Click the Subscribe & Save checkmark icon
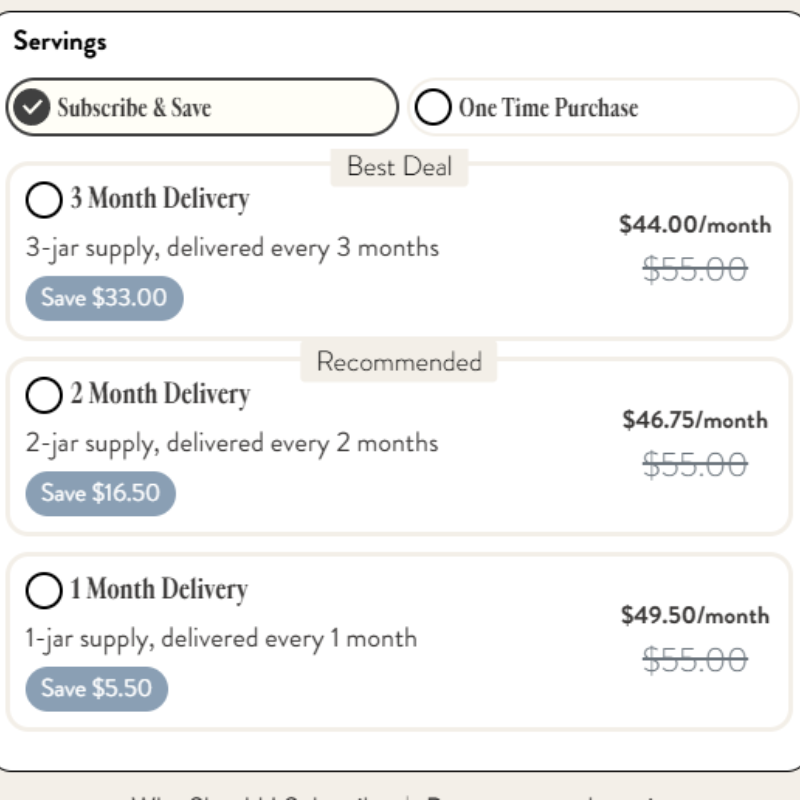Image resolution: width=800 pixels, height=800 pixels. click(x=33, y=107)
